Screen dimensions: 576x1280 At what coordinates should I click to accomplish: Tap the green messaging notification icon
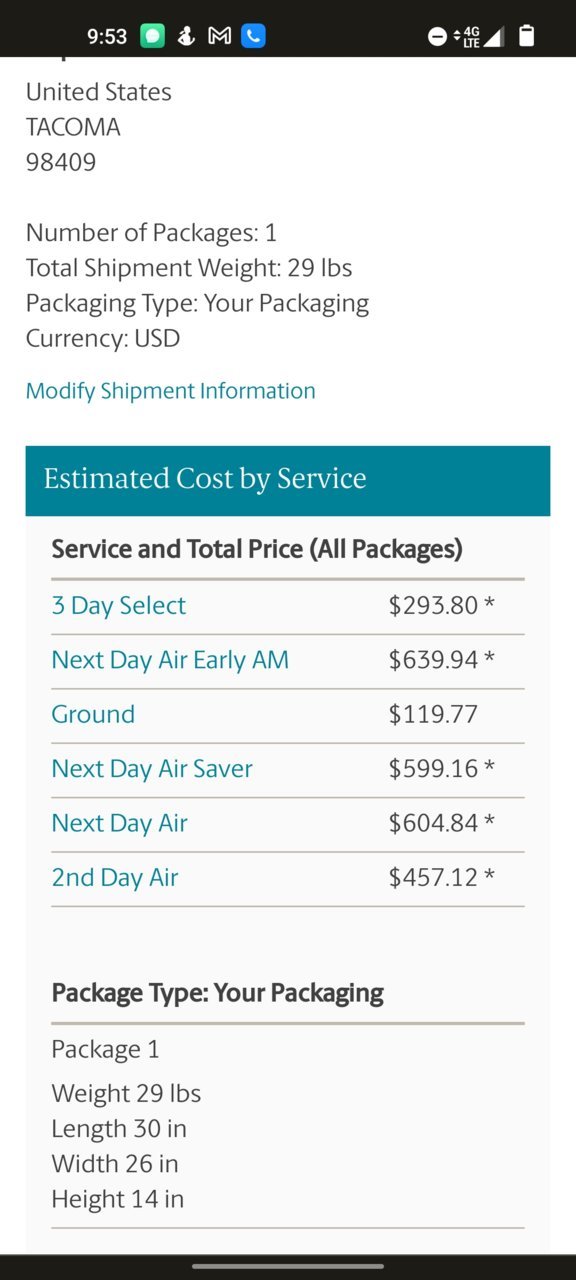pyautogui.click(x=152, y=36)
